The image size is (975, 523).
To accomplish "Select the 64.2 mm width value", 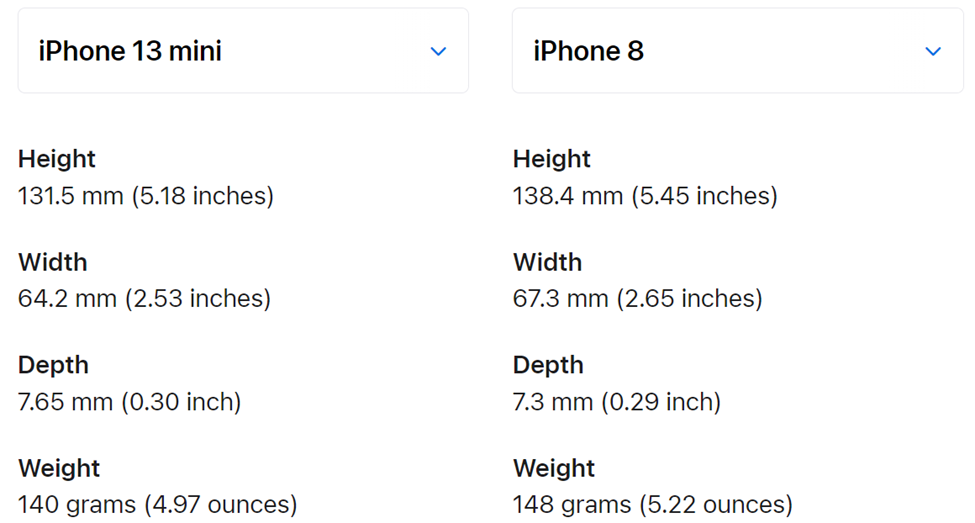I will click(144, 298).
